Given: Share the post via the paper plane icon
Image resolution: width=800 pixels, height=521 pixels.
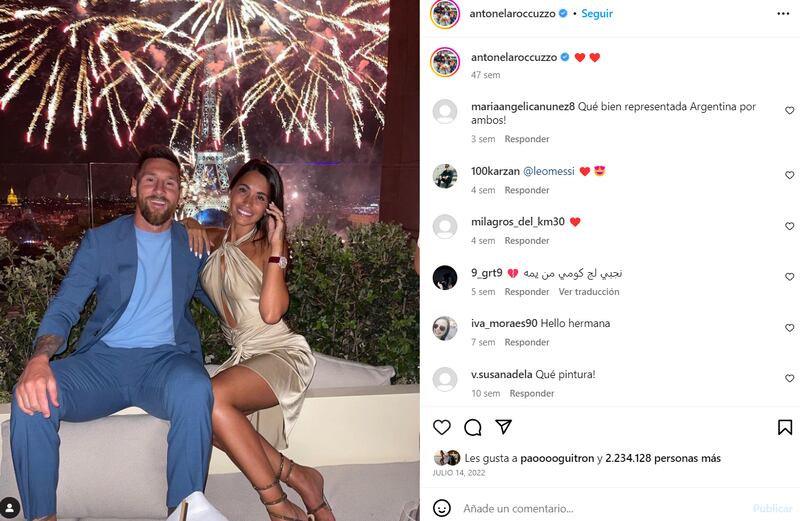Looking at the screenshot, I should point(504,427).
